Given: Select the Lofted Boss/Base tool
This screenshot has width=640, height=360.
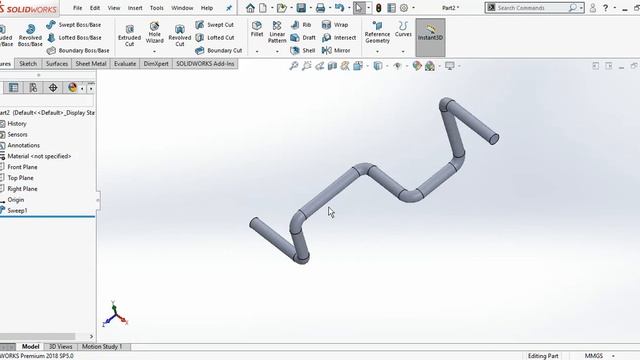Looking at the screenshot, I should (x=74, y=38).
